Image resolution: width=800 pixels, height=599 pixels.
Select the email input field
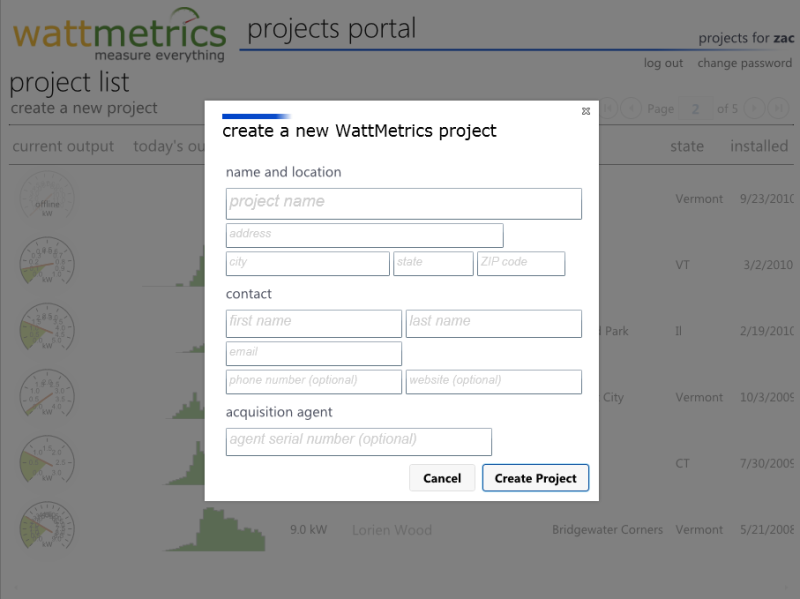tap(314, 353)
